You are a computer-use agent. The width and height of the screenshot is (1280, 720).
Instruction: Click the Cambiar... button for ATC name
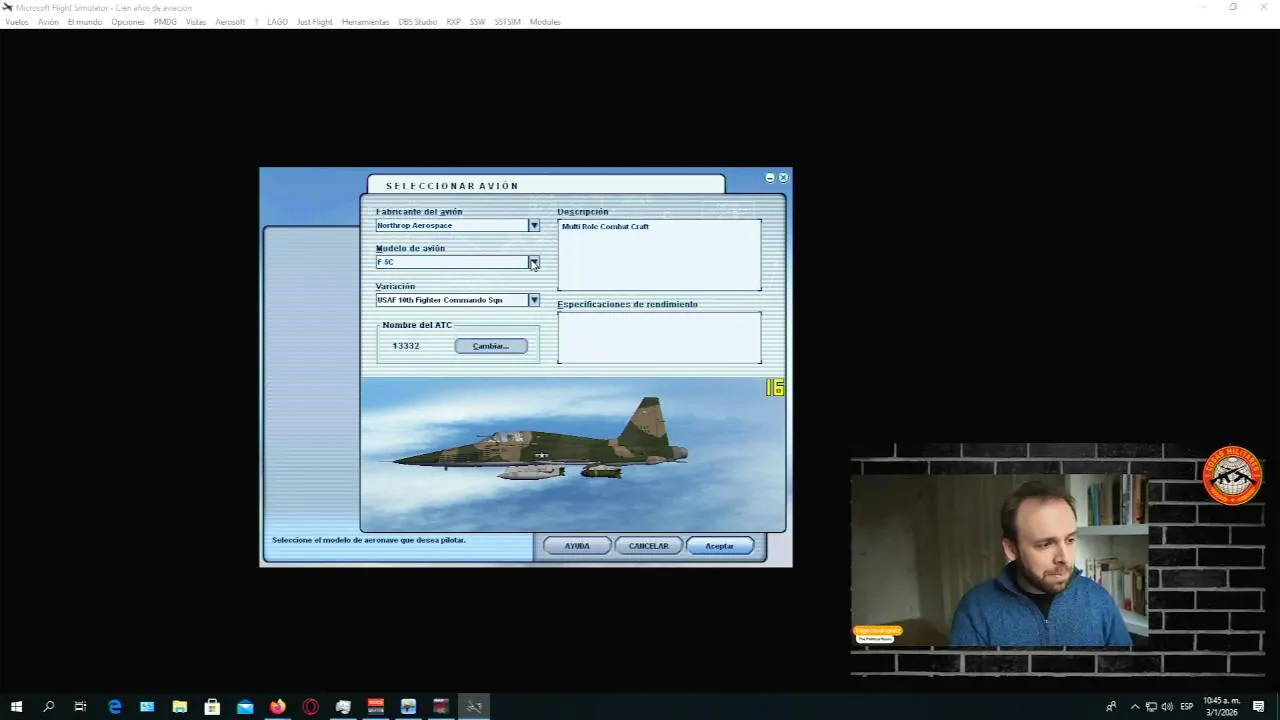(x=491, y=346)
